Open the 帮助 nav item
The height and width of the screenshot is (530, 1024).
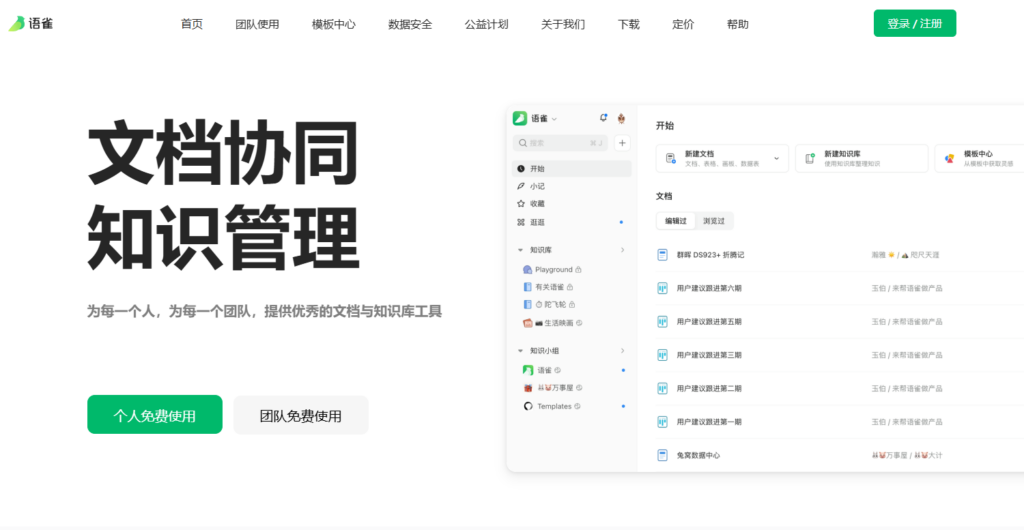pos(738,24)
